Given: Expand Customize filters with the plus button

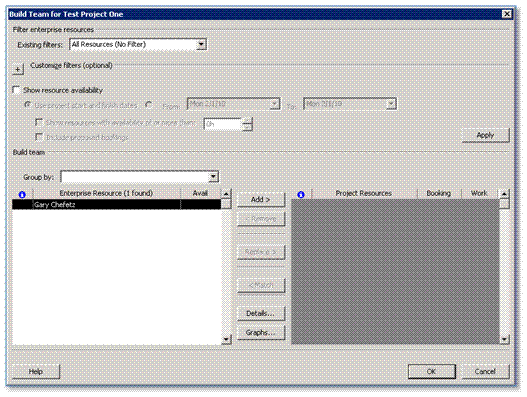Looking at the screenshot, I should click(x=17, y=69).
